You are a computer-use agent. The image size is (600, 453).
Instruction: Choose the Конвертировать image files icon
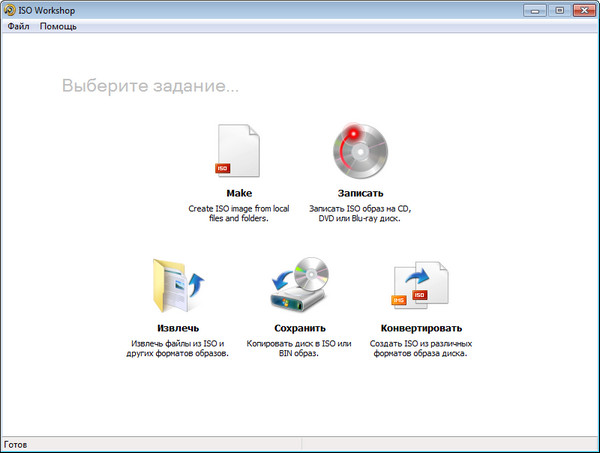click(421, 287)
